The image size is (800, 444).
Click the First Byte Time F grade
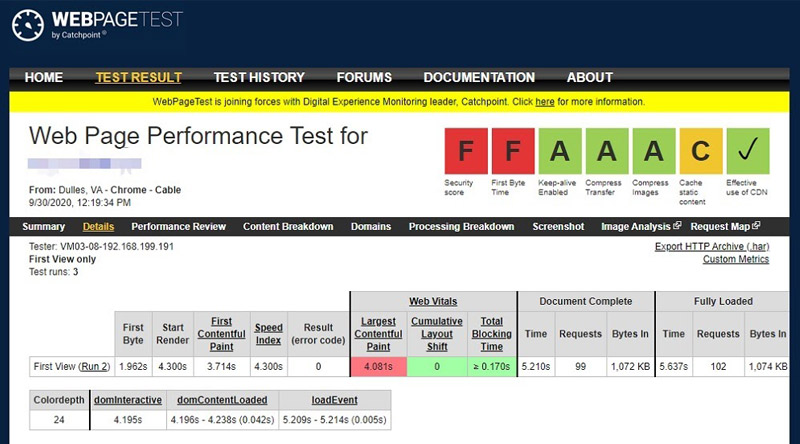point(513,151)
